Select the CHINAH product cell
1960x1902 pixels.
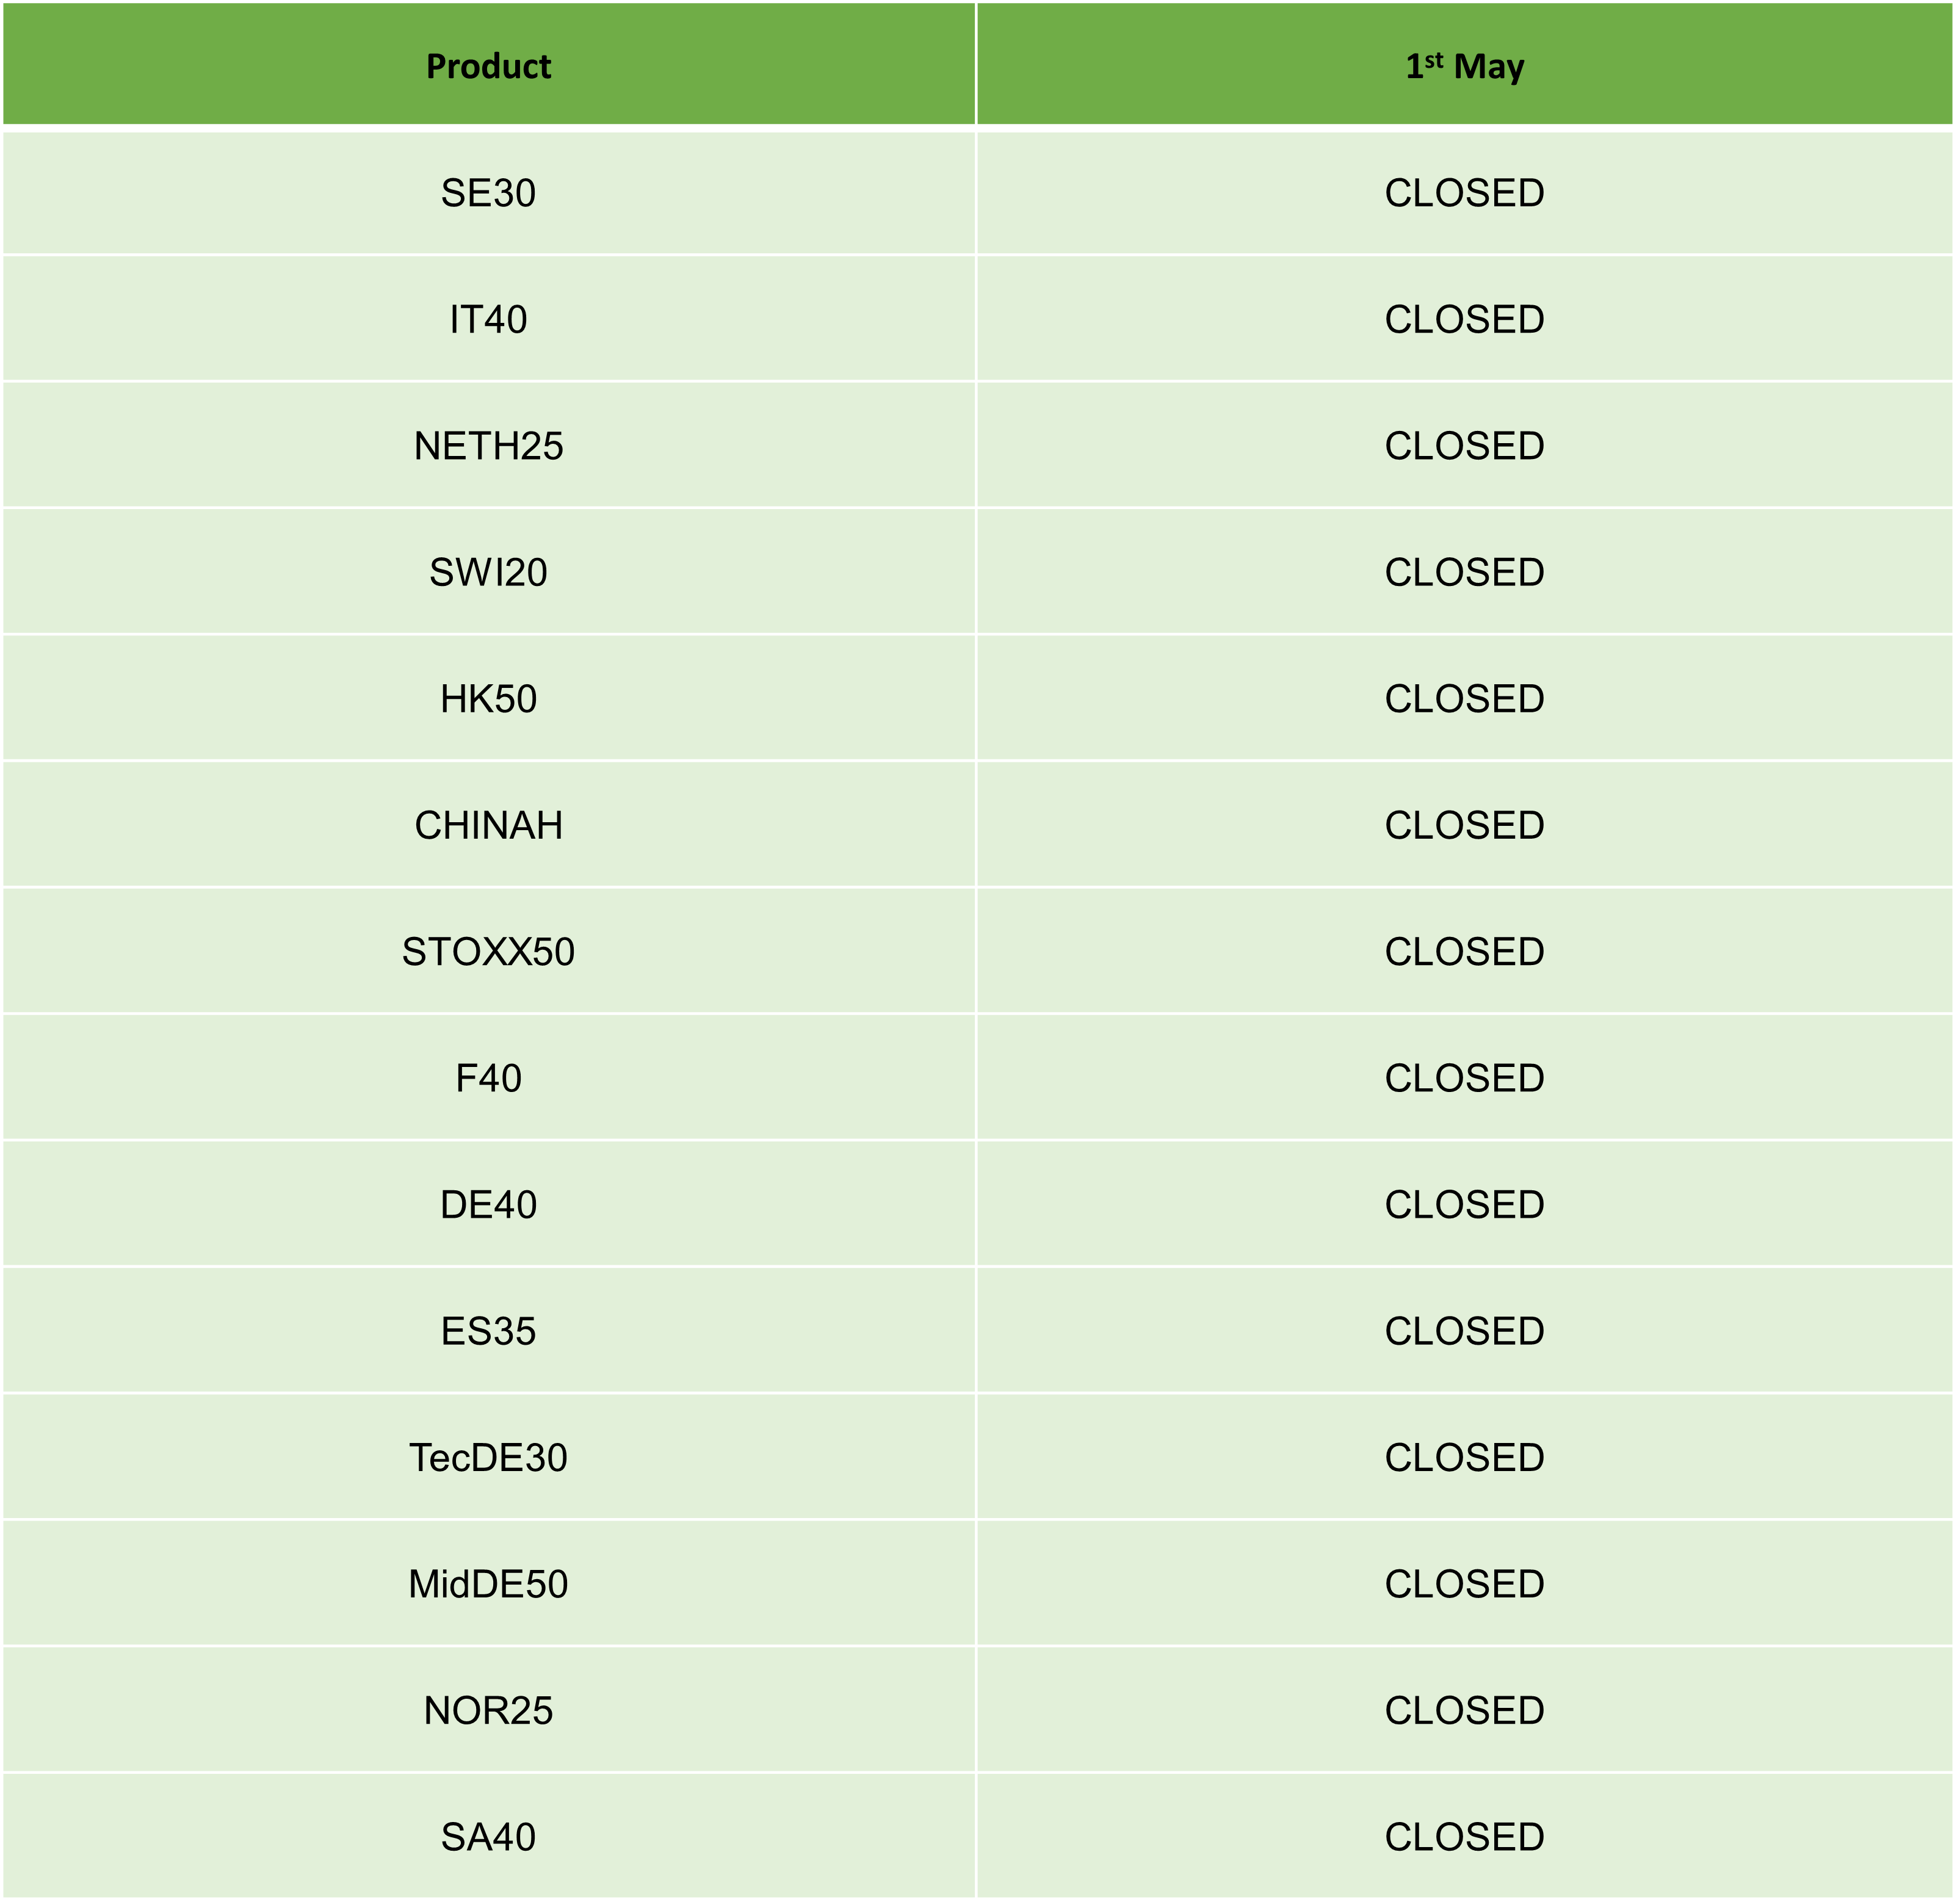pyautogui.click(x=488, y=825)
